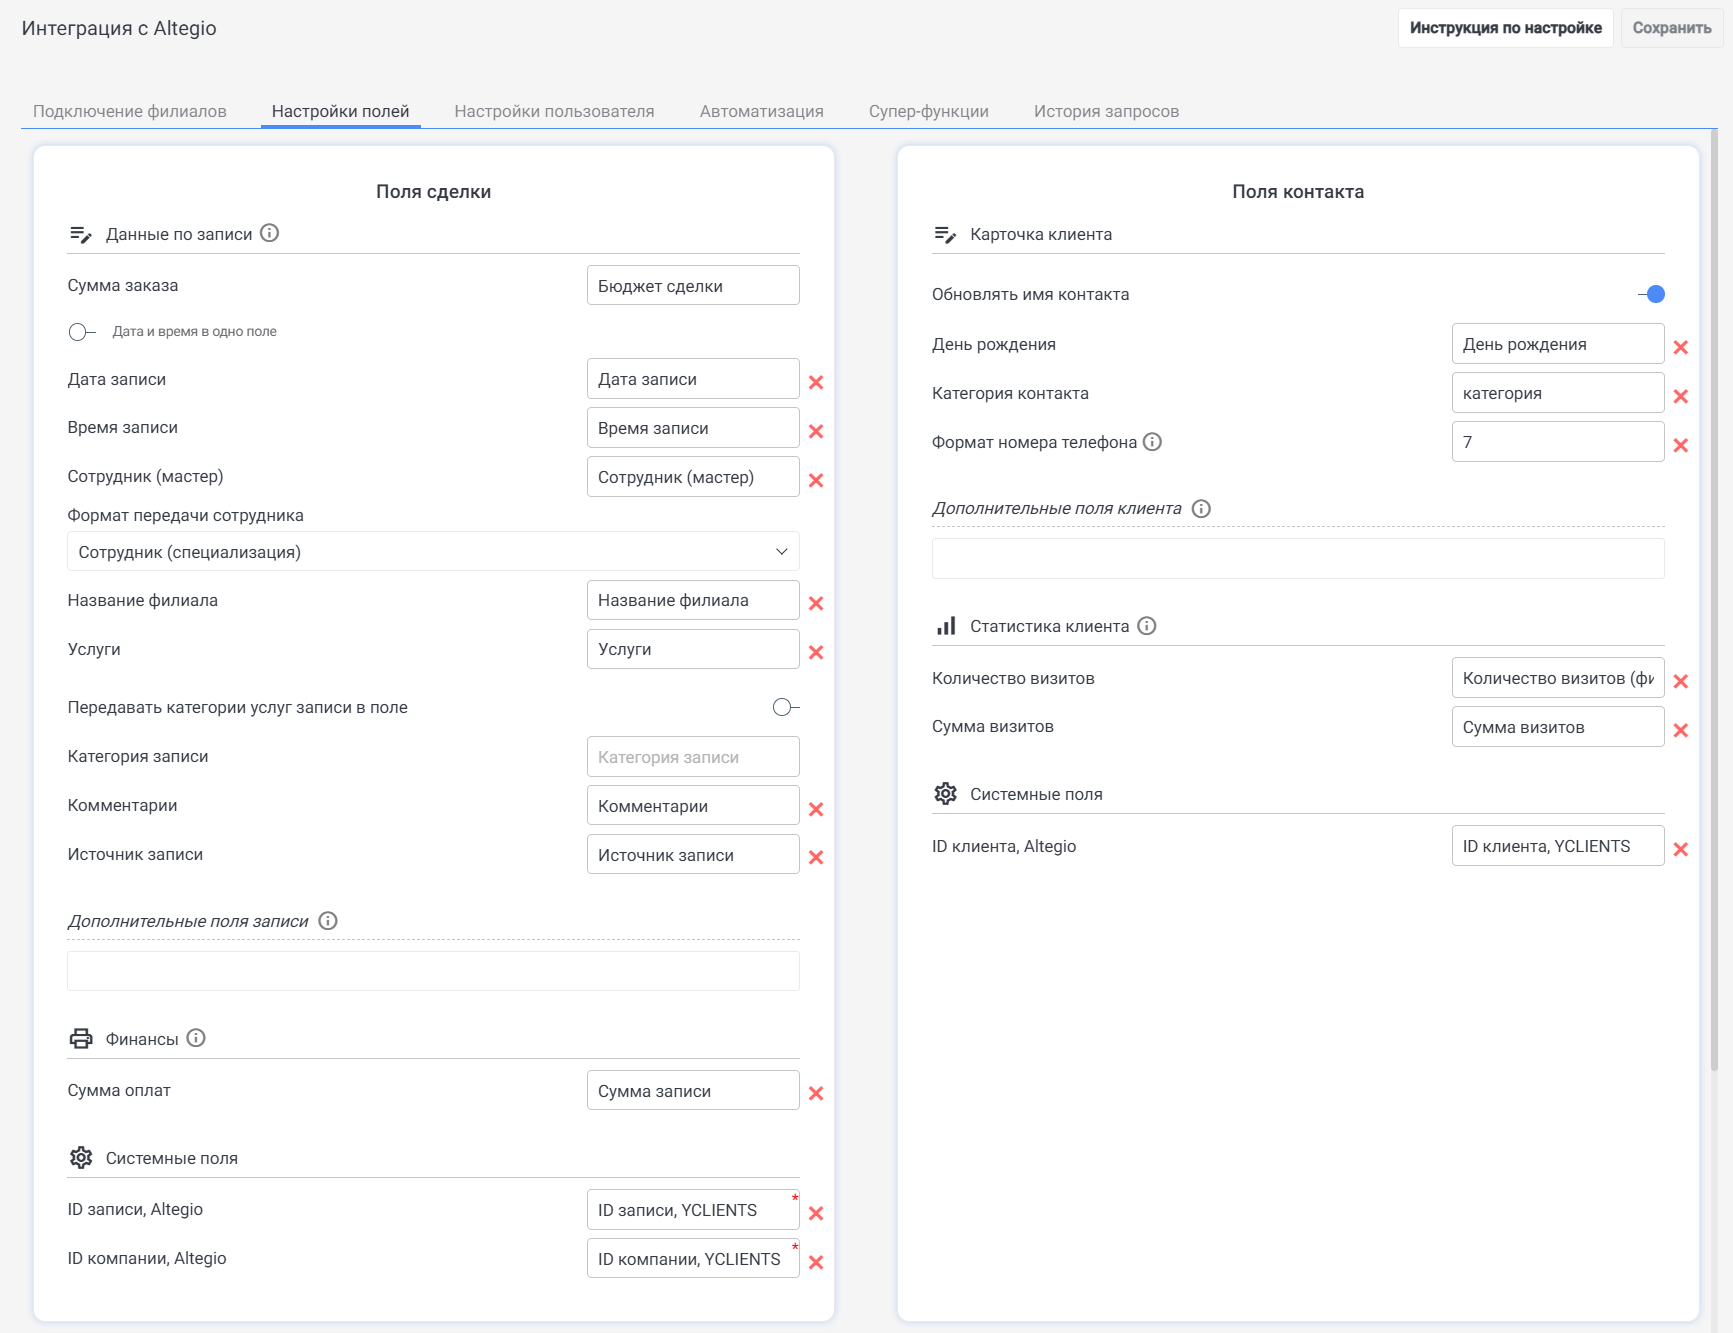
Task: Open Категория контакта field selector
Action: pos(1558,393)
